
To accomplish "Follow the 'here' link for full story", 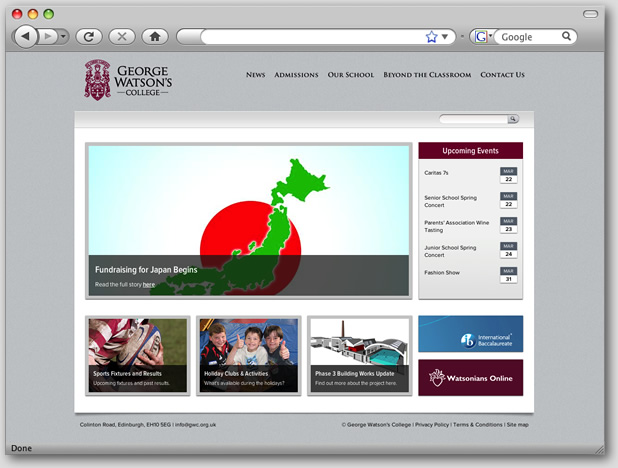I will pos(148,285).
